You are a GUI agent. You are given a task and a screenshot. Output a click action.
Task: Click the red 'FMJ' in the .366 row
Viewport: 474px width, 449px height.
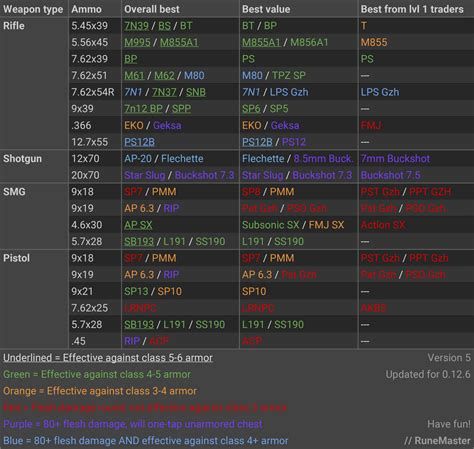tap(371, 125)
